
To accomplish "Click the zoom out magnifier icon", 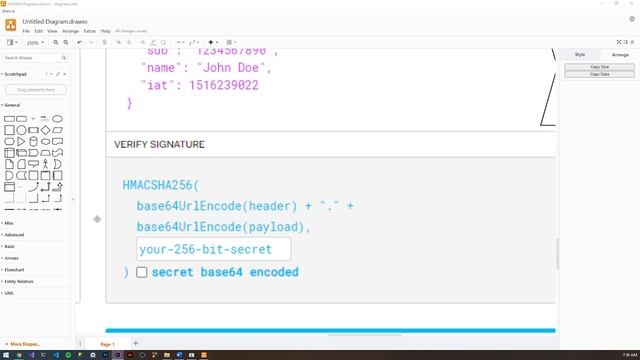I will (66, 42).
